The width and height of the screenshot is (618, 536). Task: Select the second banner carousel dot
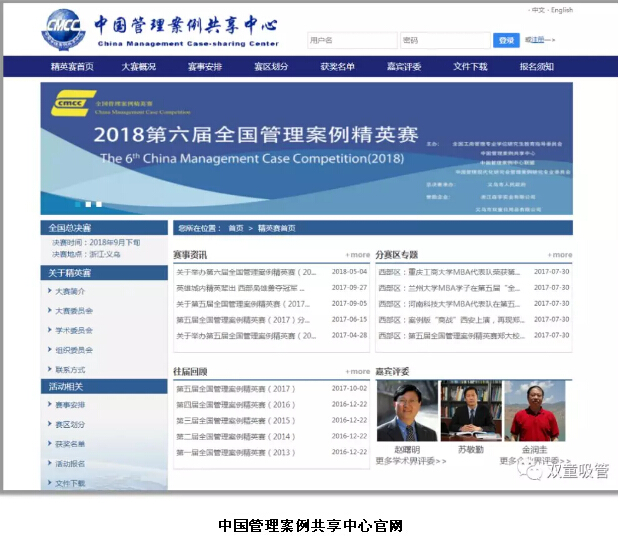pyautogui.click(x=88, y=204)
